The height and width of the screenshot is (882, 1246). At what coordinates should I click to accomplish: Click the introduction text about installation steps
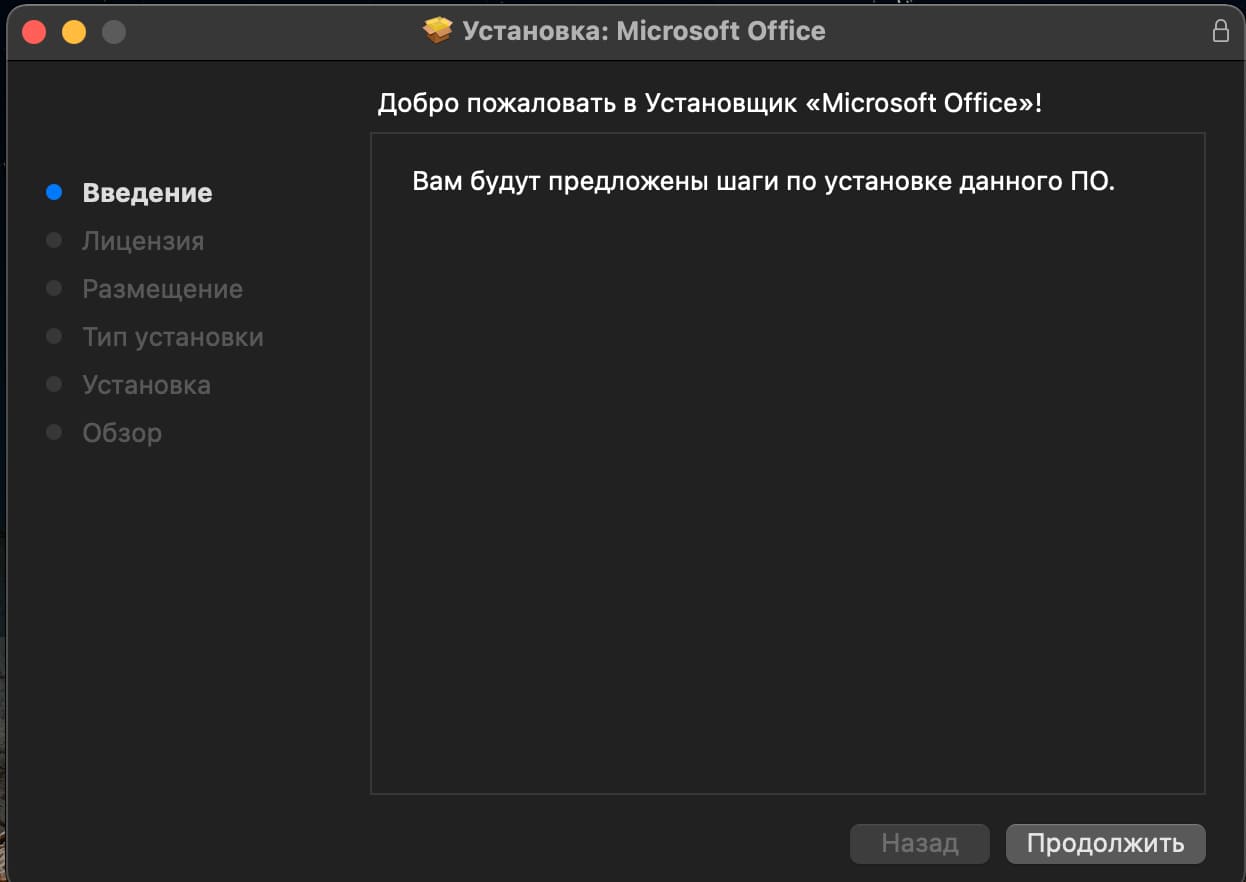(762, 183)
